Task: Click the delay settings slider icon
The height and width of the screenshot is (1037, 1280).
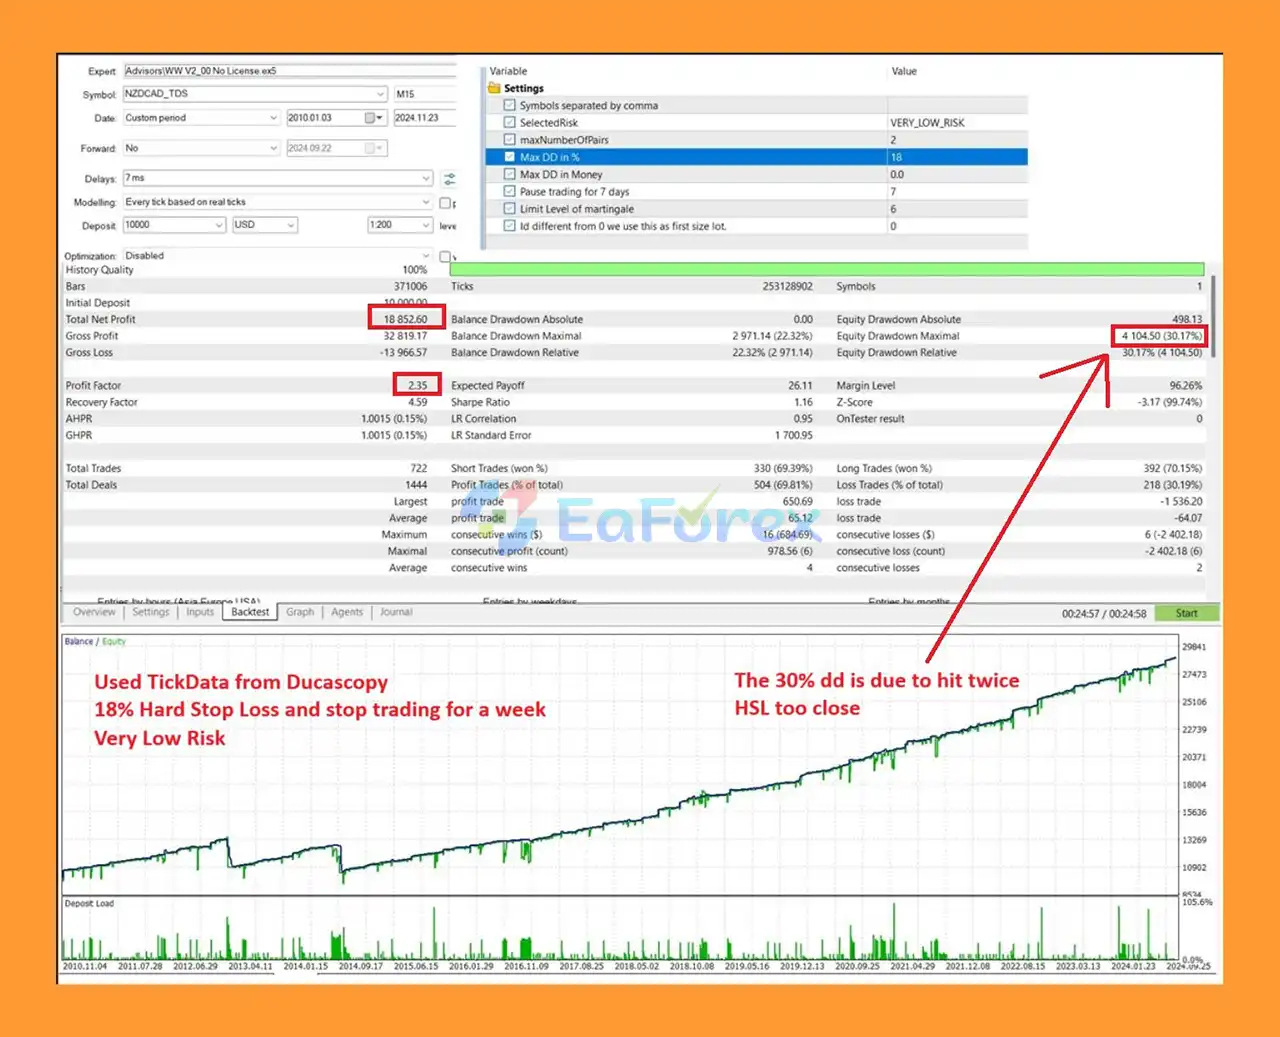Action: [449, 179]
